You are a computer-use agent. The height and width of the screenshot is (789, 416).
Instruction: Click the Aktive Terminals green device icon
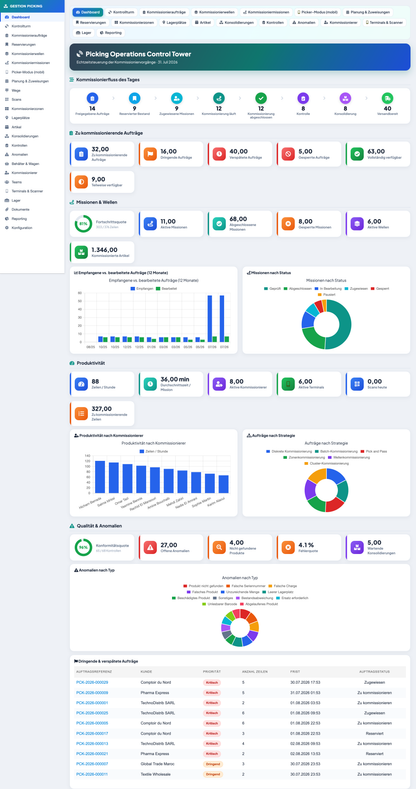(x=288, y=384)
